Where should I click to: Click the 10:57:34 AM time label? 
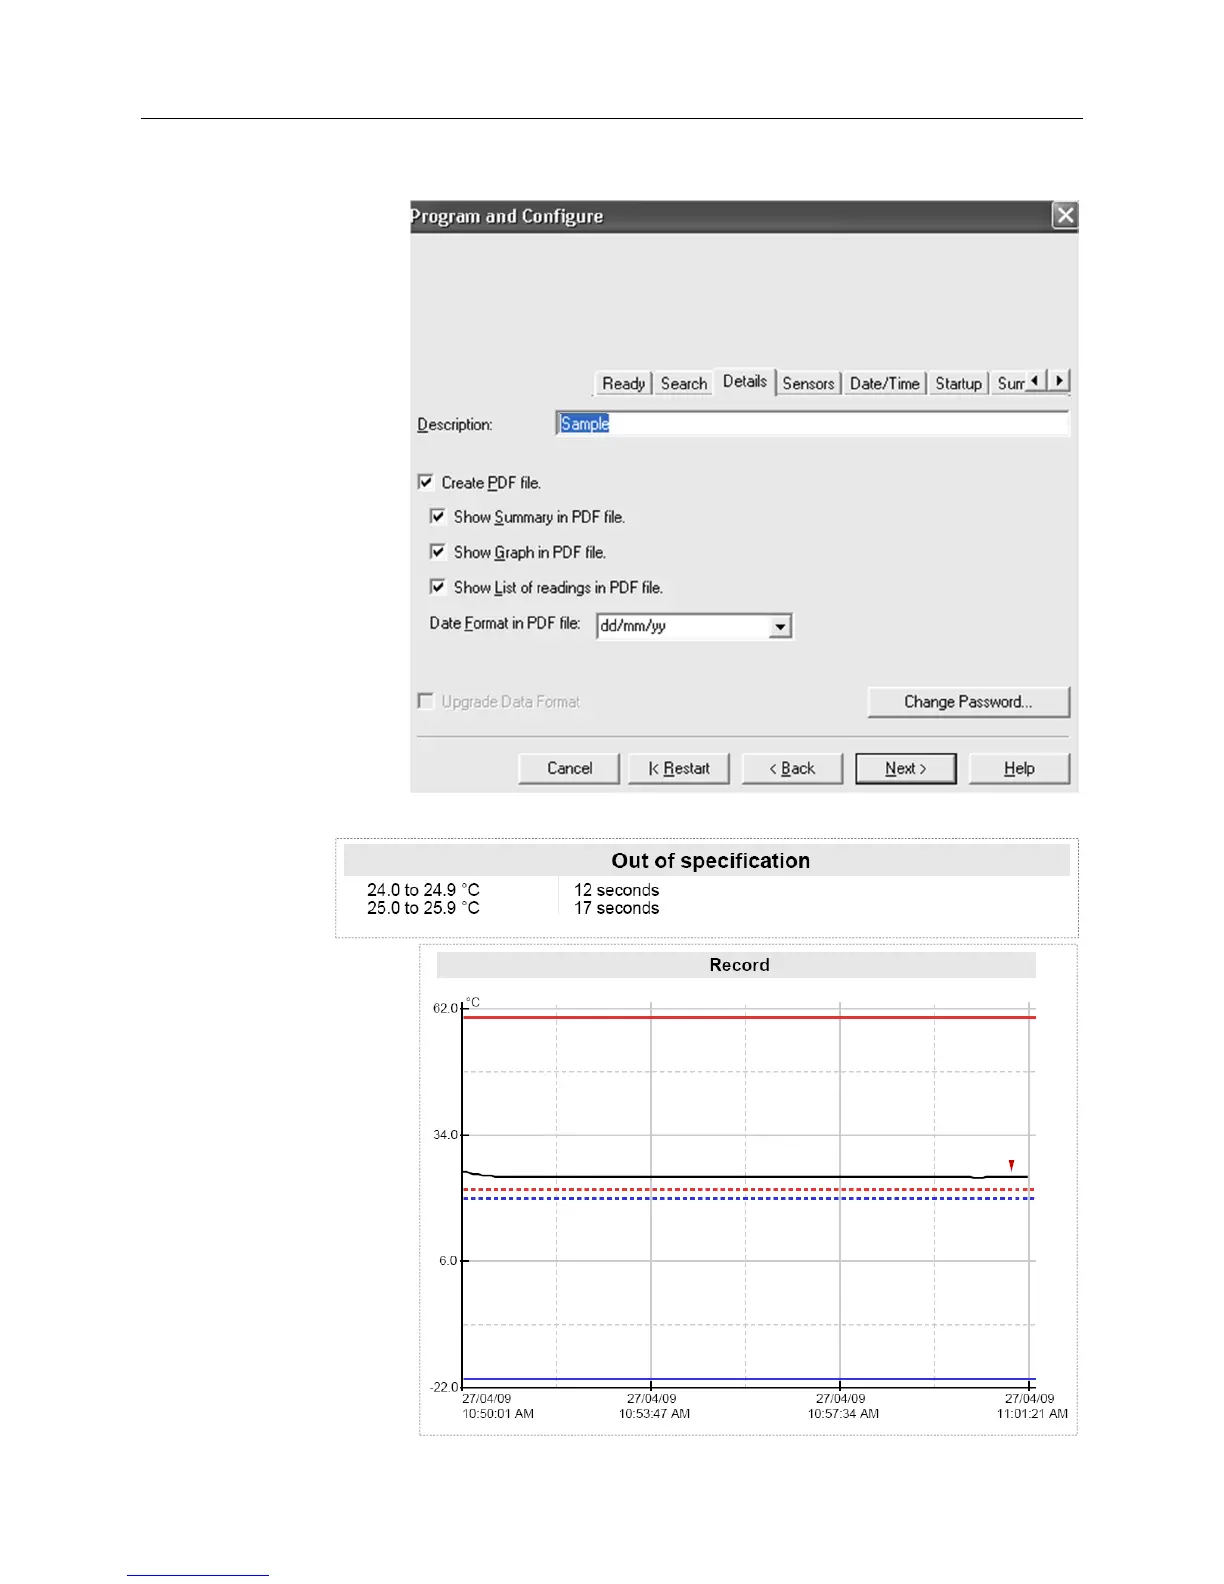pos(843,1414)
